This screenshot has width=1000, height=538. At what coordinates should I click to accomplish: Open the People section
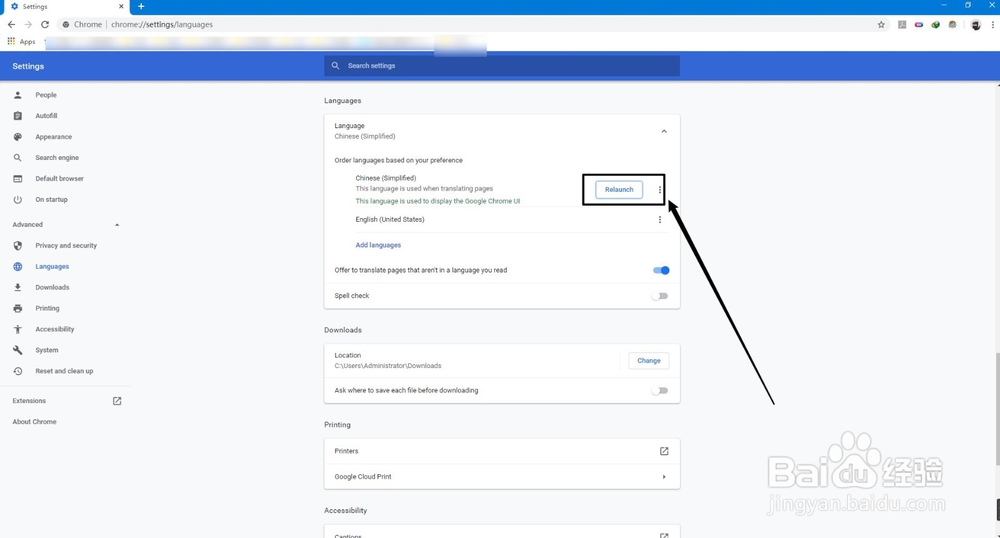46,95
